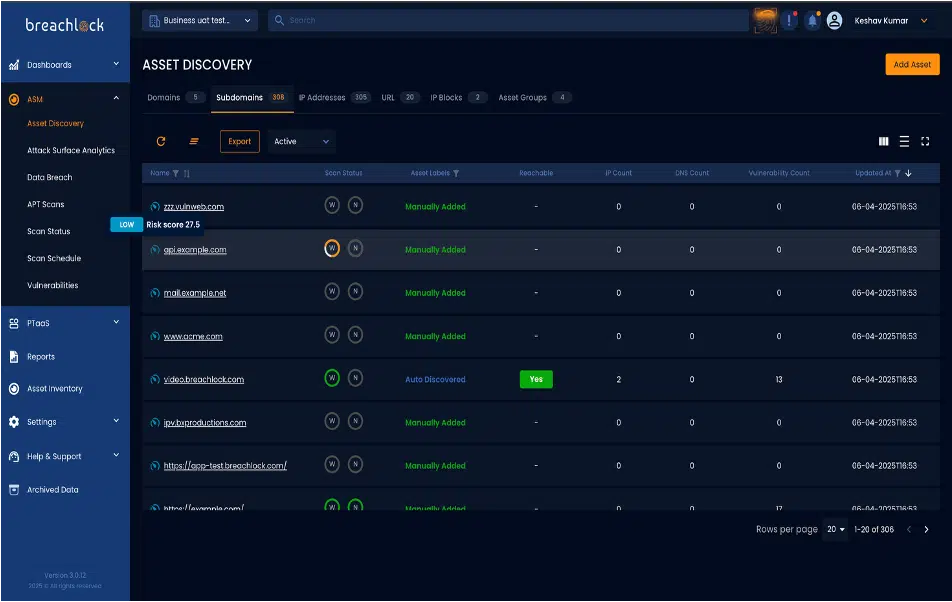Click the W scan icon for www.acme.com
952x602 pixels.
(x=332, y=334)
